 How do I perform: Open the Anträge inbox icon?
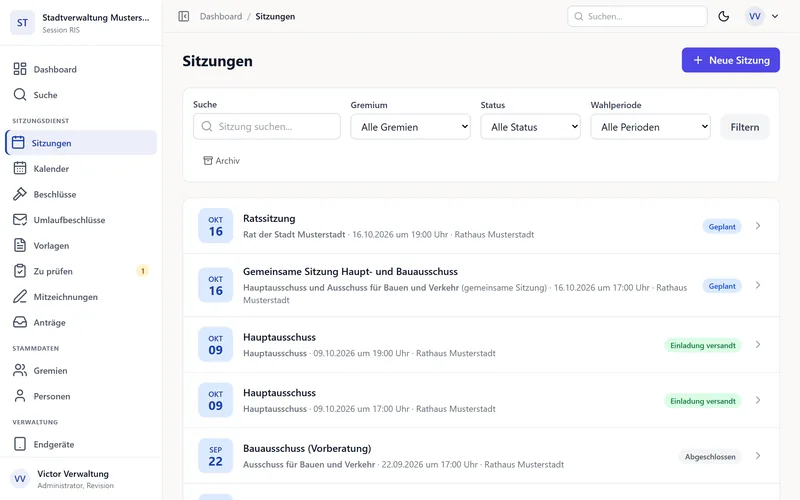(20, 322)
